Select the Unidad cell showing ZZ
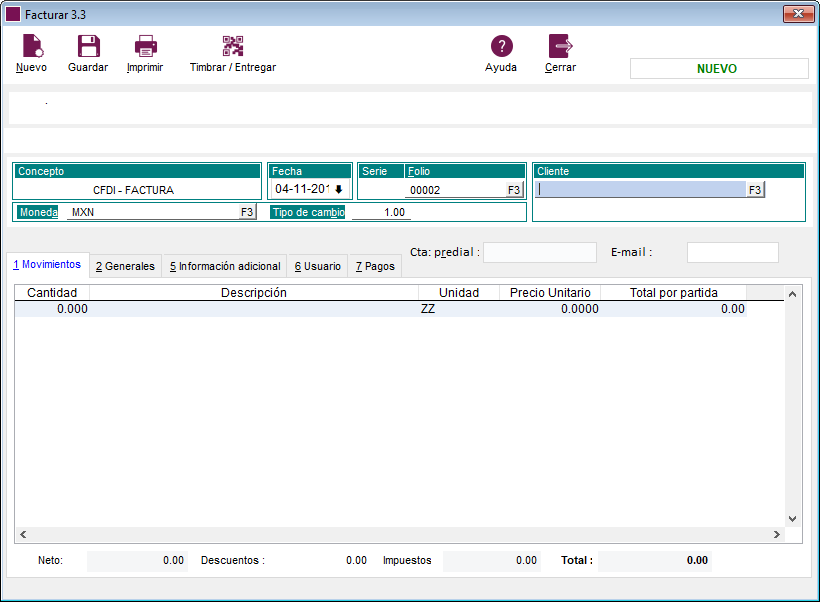Screen dimensions: 820x602 point(459,309)
